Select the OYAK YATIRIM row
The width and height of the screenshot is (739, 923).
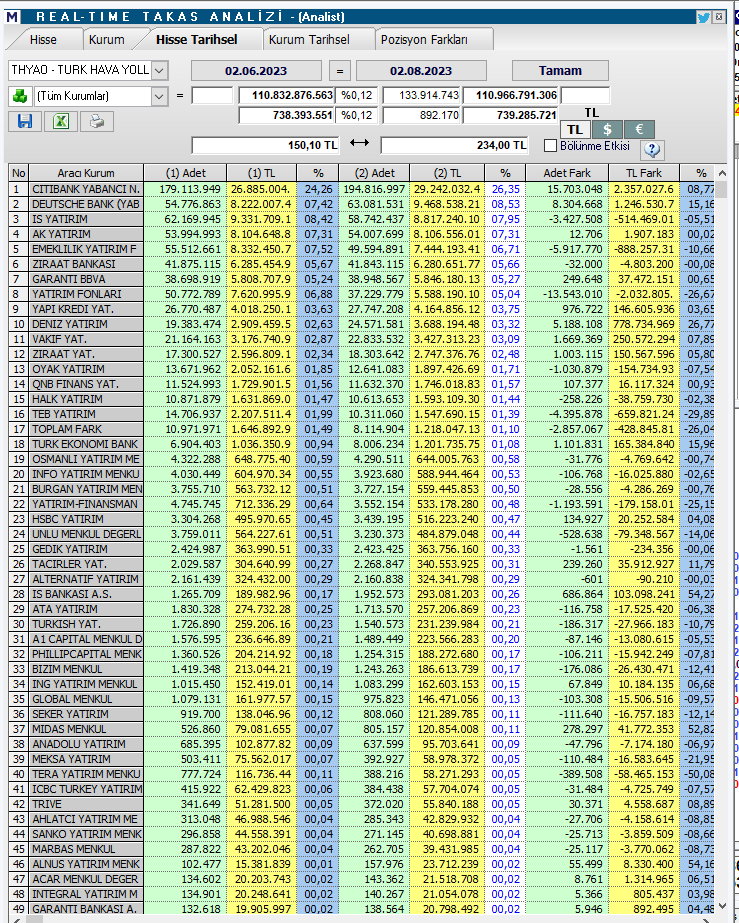tap(362, 369)
